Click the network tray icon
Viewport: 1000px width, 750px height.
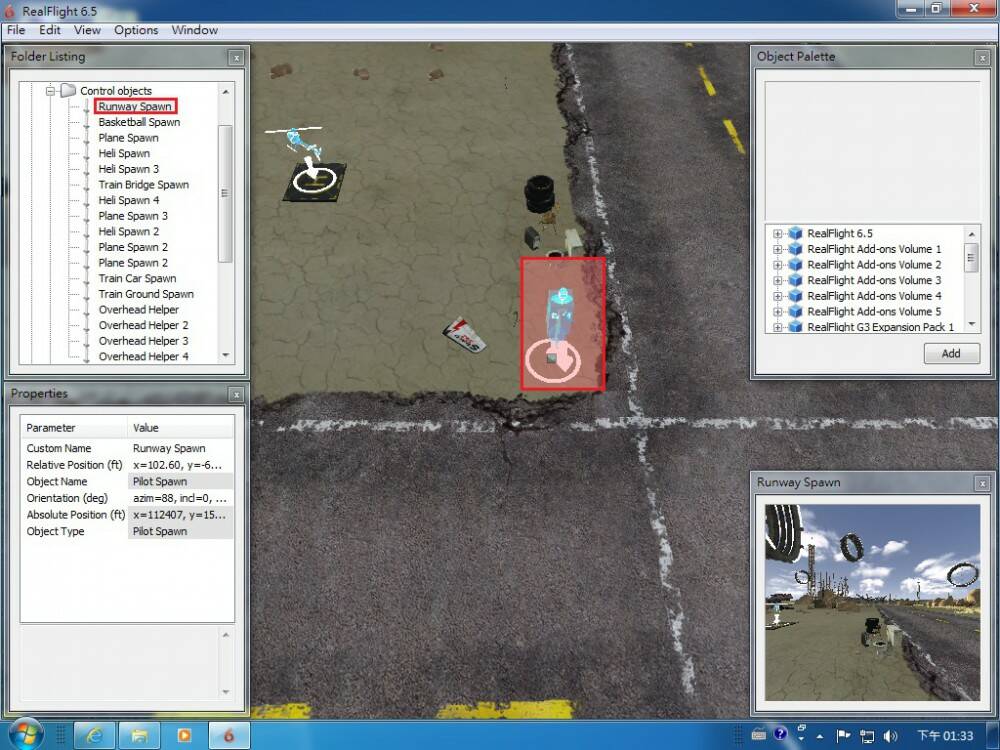click(867, 736)
